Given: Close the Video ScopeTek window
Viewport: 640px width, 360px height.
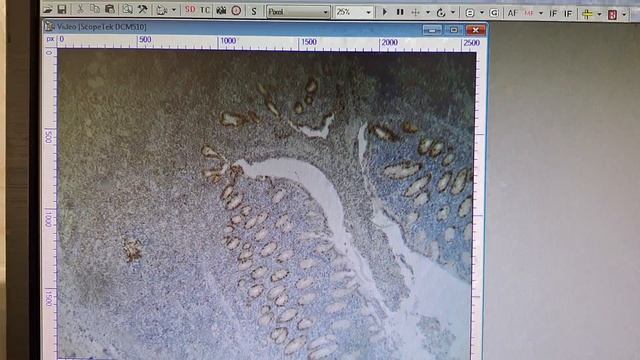Looking at the screenshot, I should pos(476,30).
